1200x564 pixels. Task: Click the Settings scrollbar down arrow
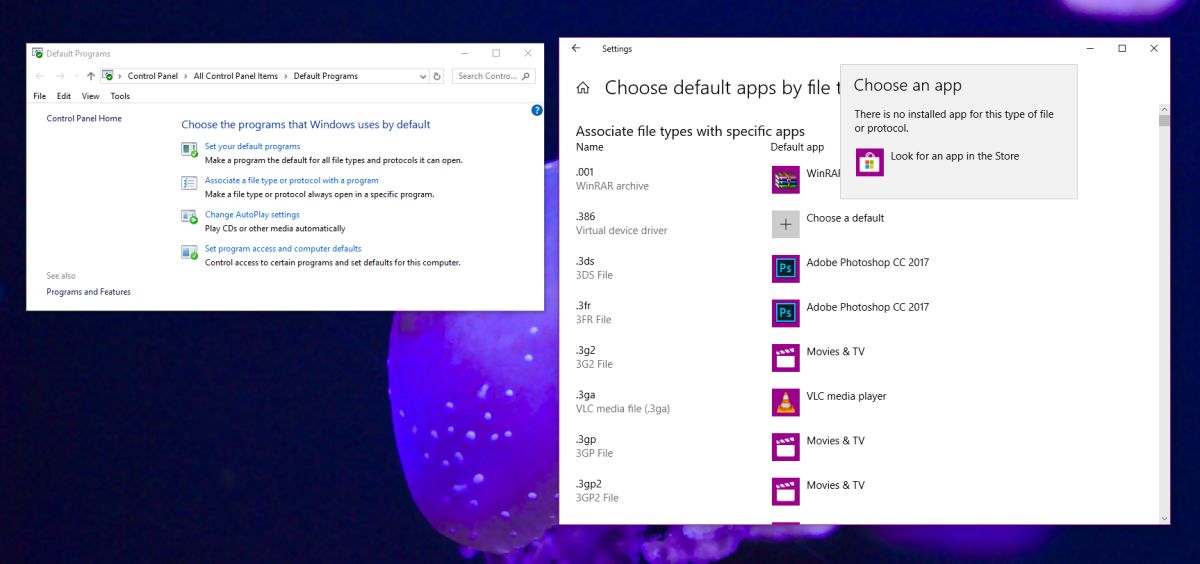pyautogui.click(x=1164, y=517)
